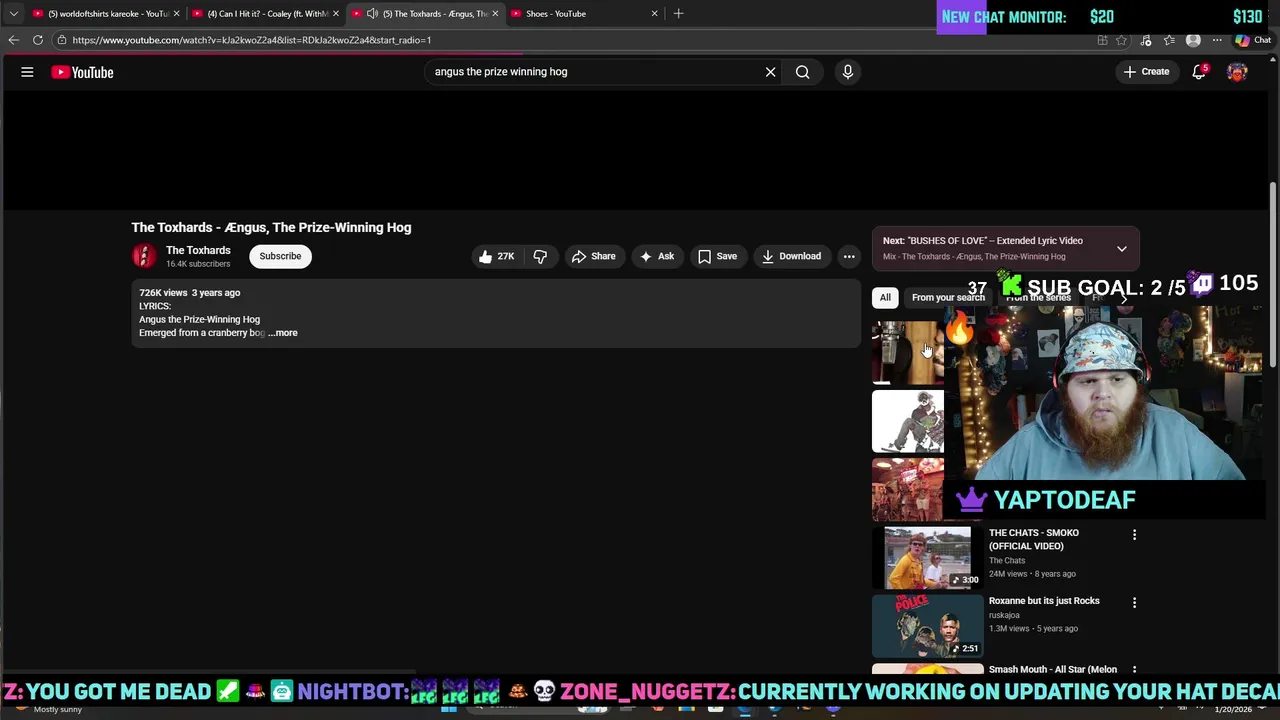Open browser settings and more menu
This screenshot has height=720, width=1280.
pos(1217,40)
